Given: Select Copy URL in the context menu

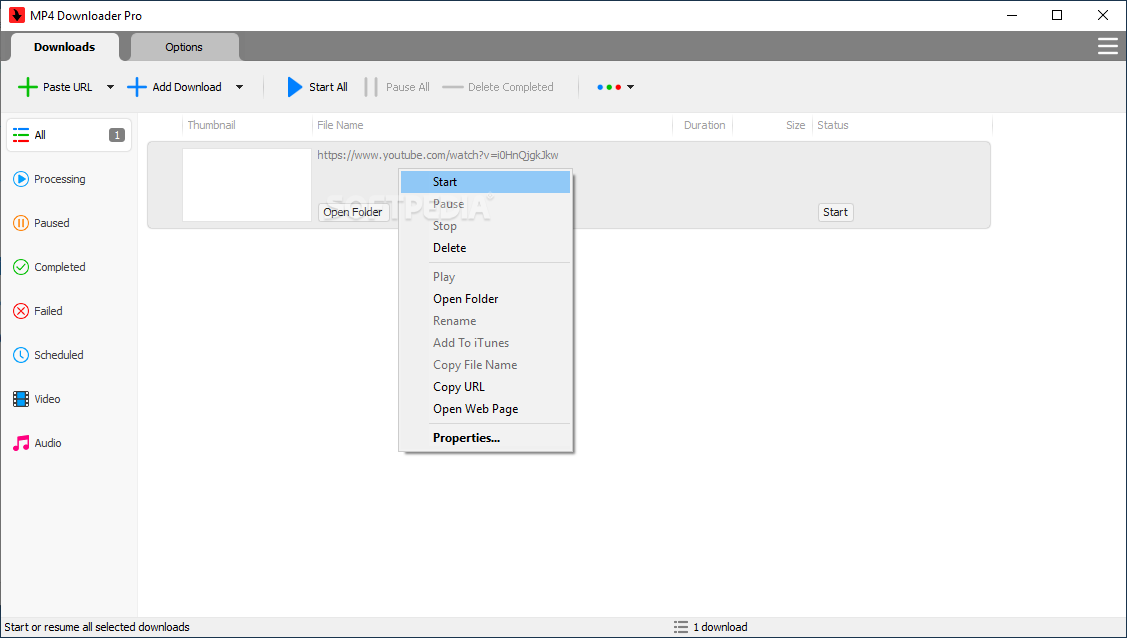Looking at the screenshot, I should tap(485, 387).
